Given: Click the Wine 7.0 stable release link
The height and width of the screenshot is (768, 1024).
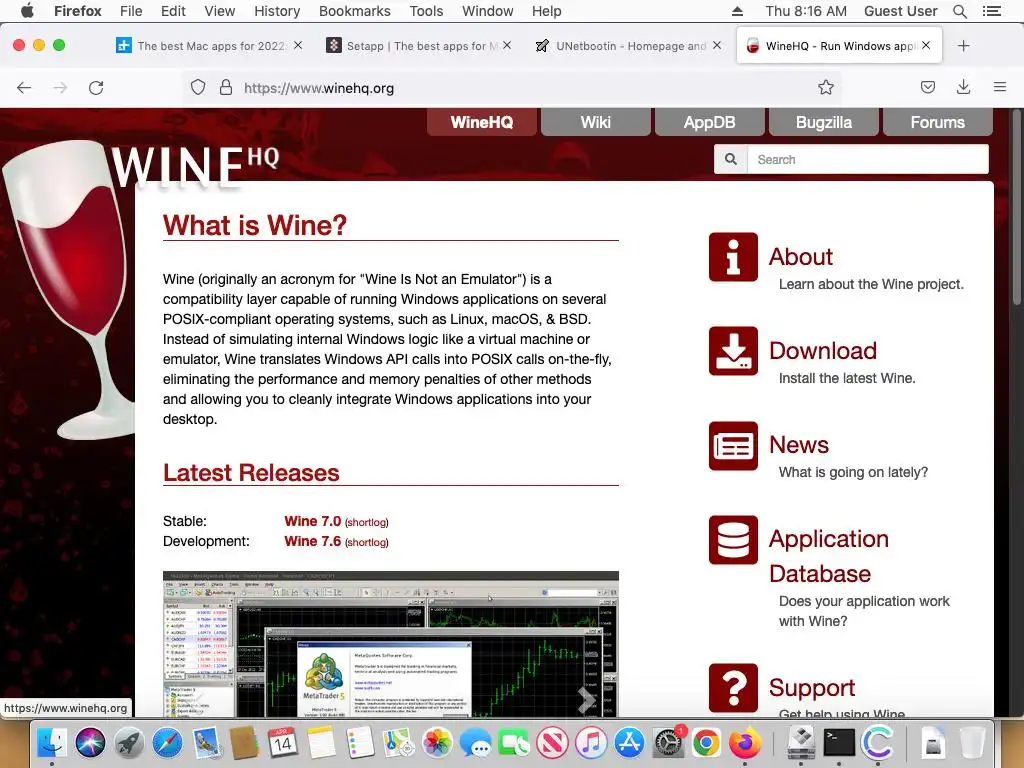Looking at the screenshot, I should click(x=312, y=521).
